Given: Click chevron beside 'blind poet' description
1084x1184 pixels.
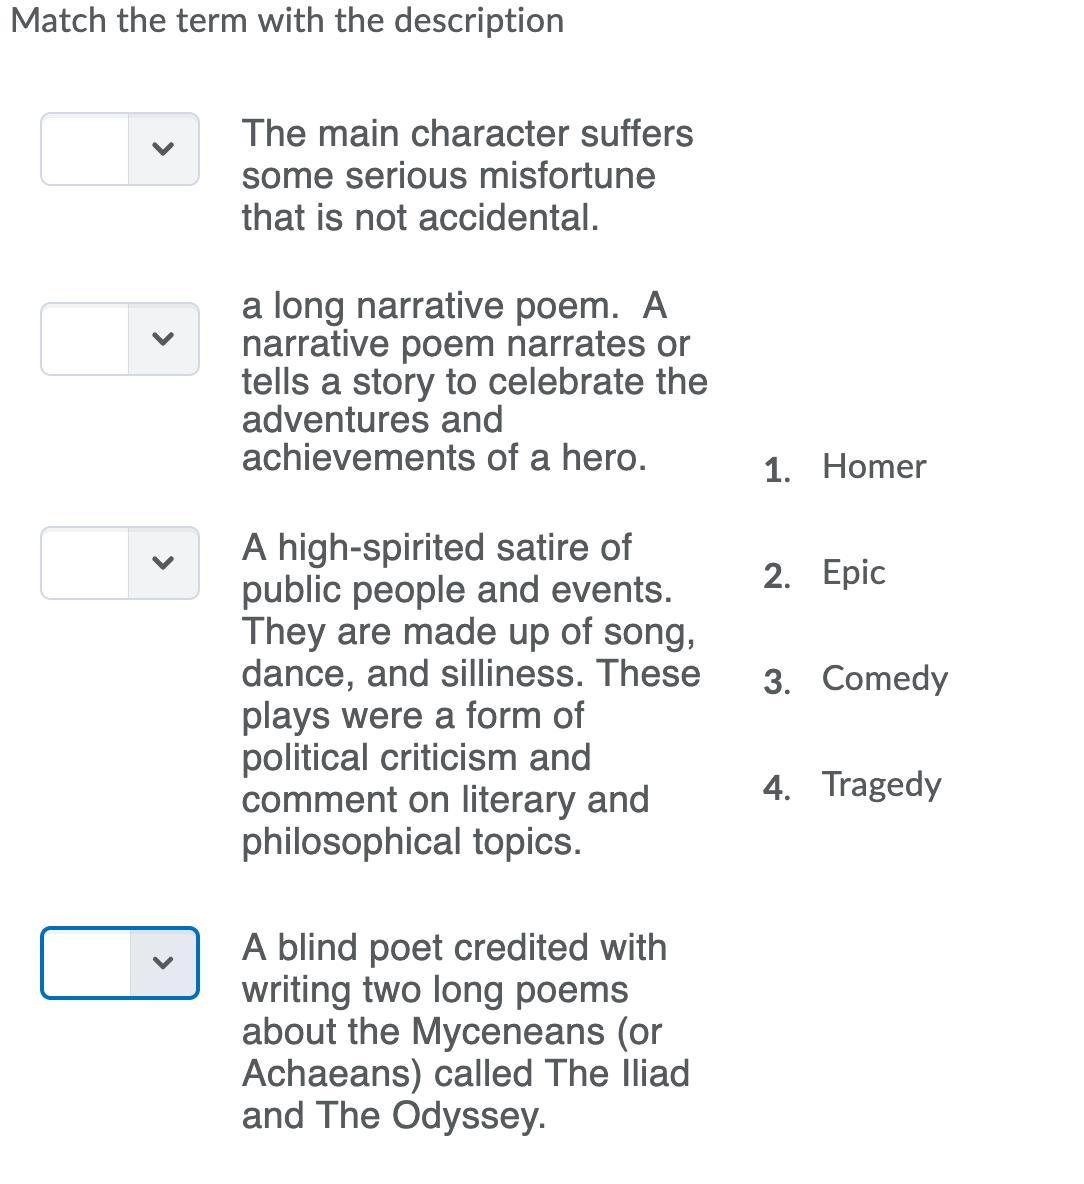Looking at the screenshot, I should (163, 963).
